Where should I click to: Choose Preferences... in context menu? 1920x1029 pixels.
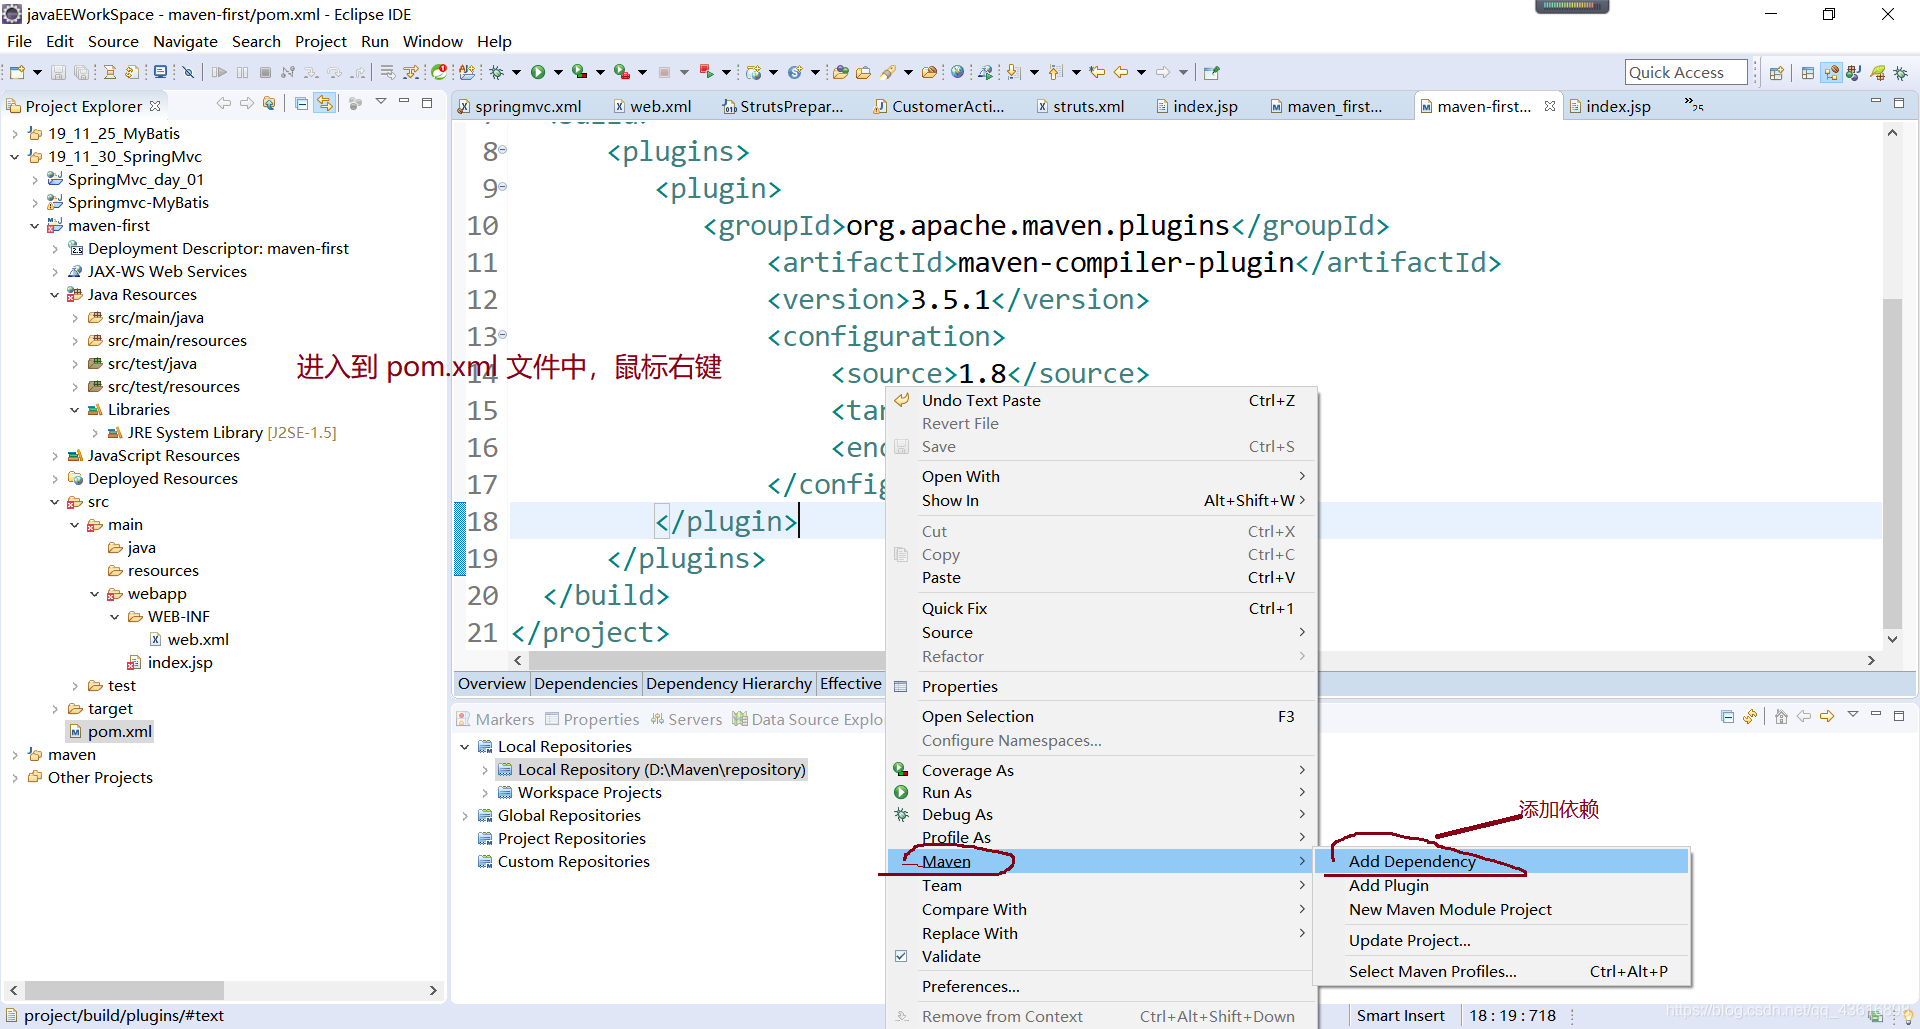pos(1100,986)
